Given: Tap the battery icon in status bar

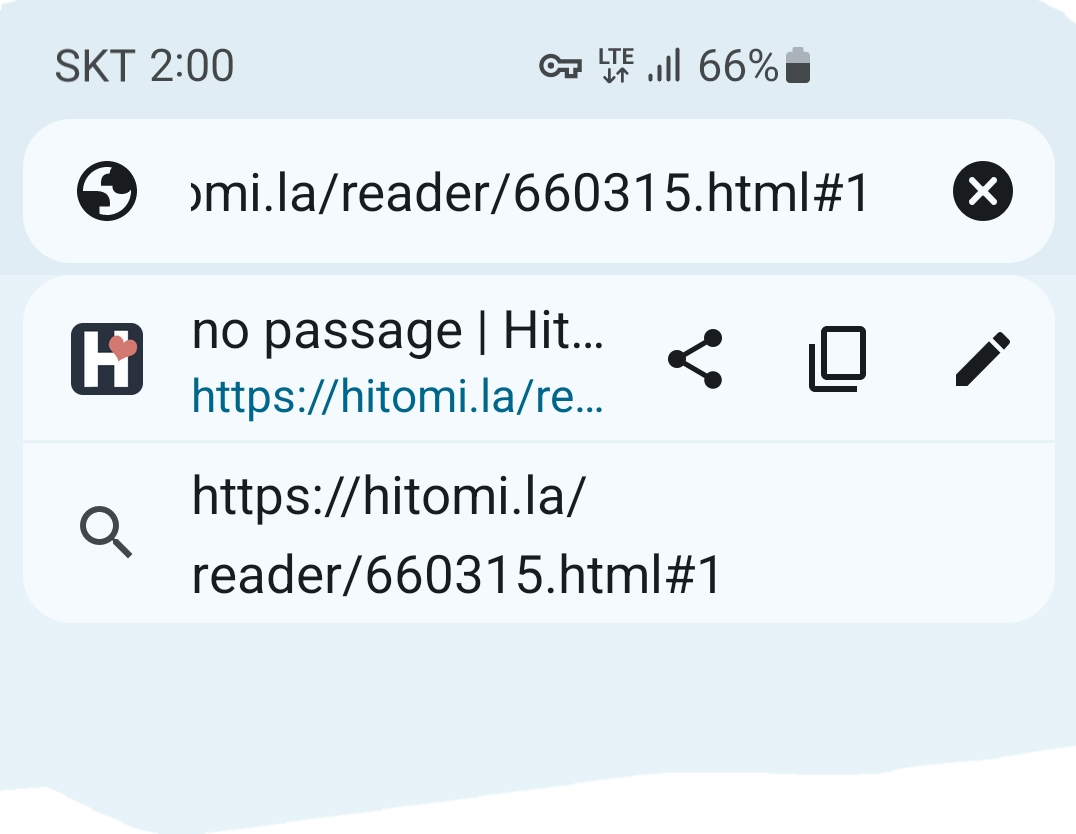Looking at the screenshot, I should [x=797, y=65].
